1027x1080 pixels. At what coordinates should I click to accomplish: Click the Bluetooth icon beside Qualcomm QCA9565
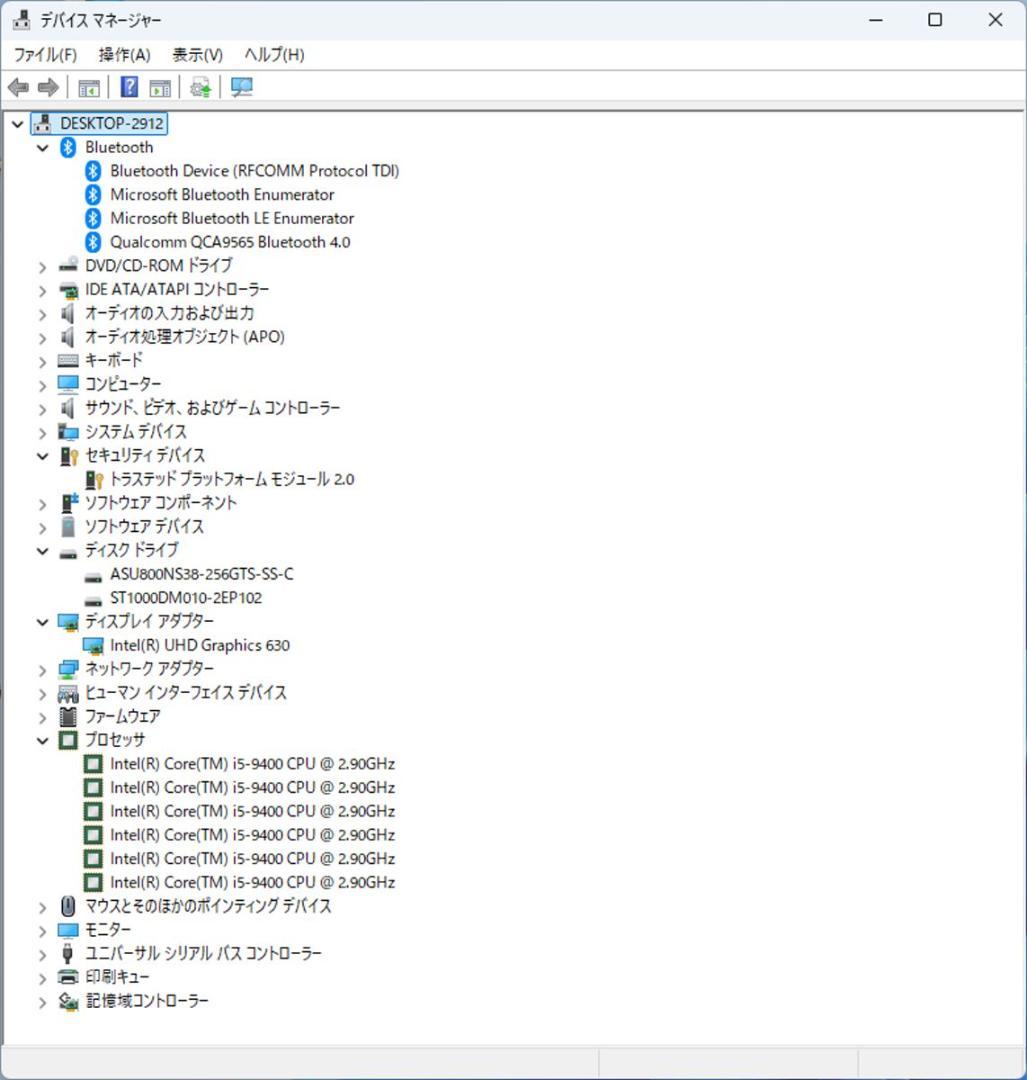coord(91,241)
